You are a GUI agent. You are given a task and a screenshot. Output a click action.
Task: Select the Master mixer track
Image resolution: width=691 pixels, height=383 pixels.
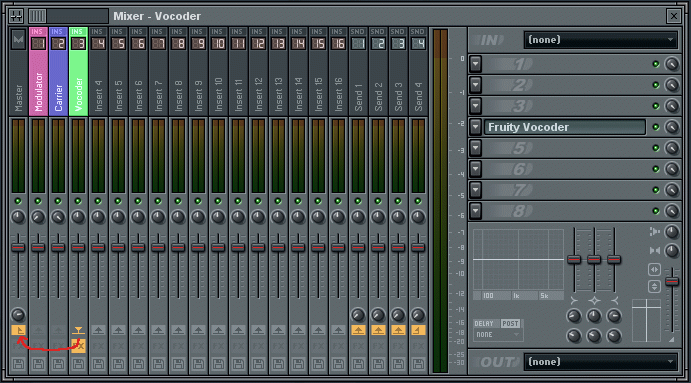(18, 71)
